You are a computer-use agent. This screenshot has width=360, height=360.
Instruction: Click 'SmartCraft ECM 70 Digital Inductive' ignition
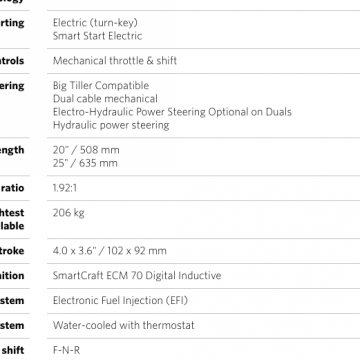click(x=137, y=276)
